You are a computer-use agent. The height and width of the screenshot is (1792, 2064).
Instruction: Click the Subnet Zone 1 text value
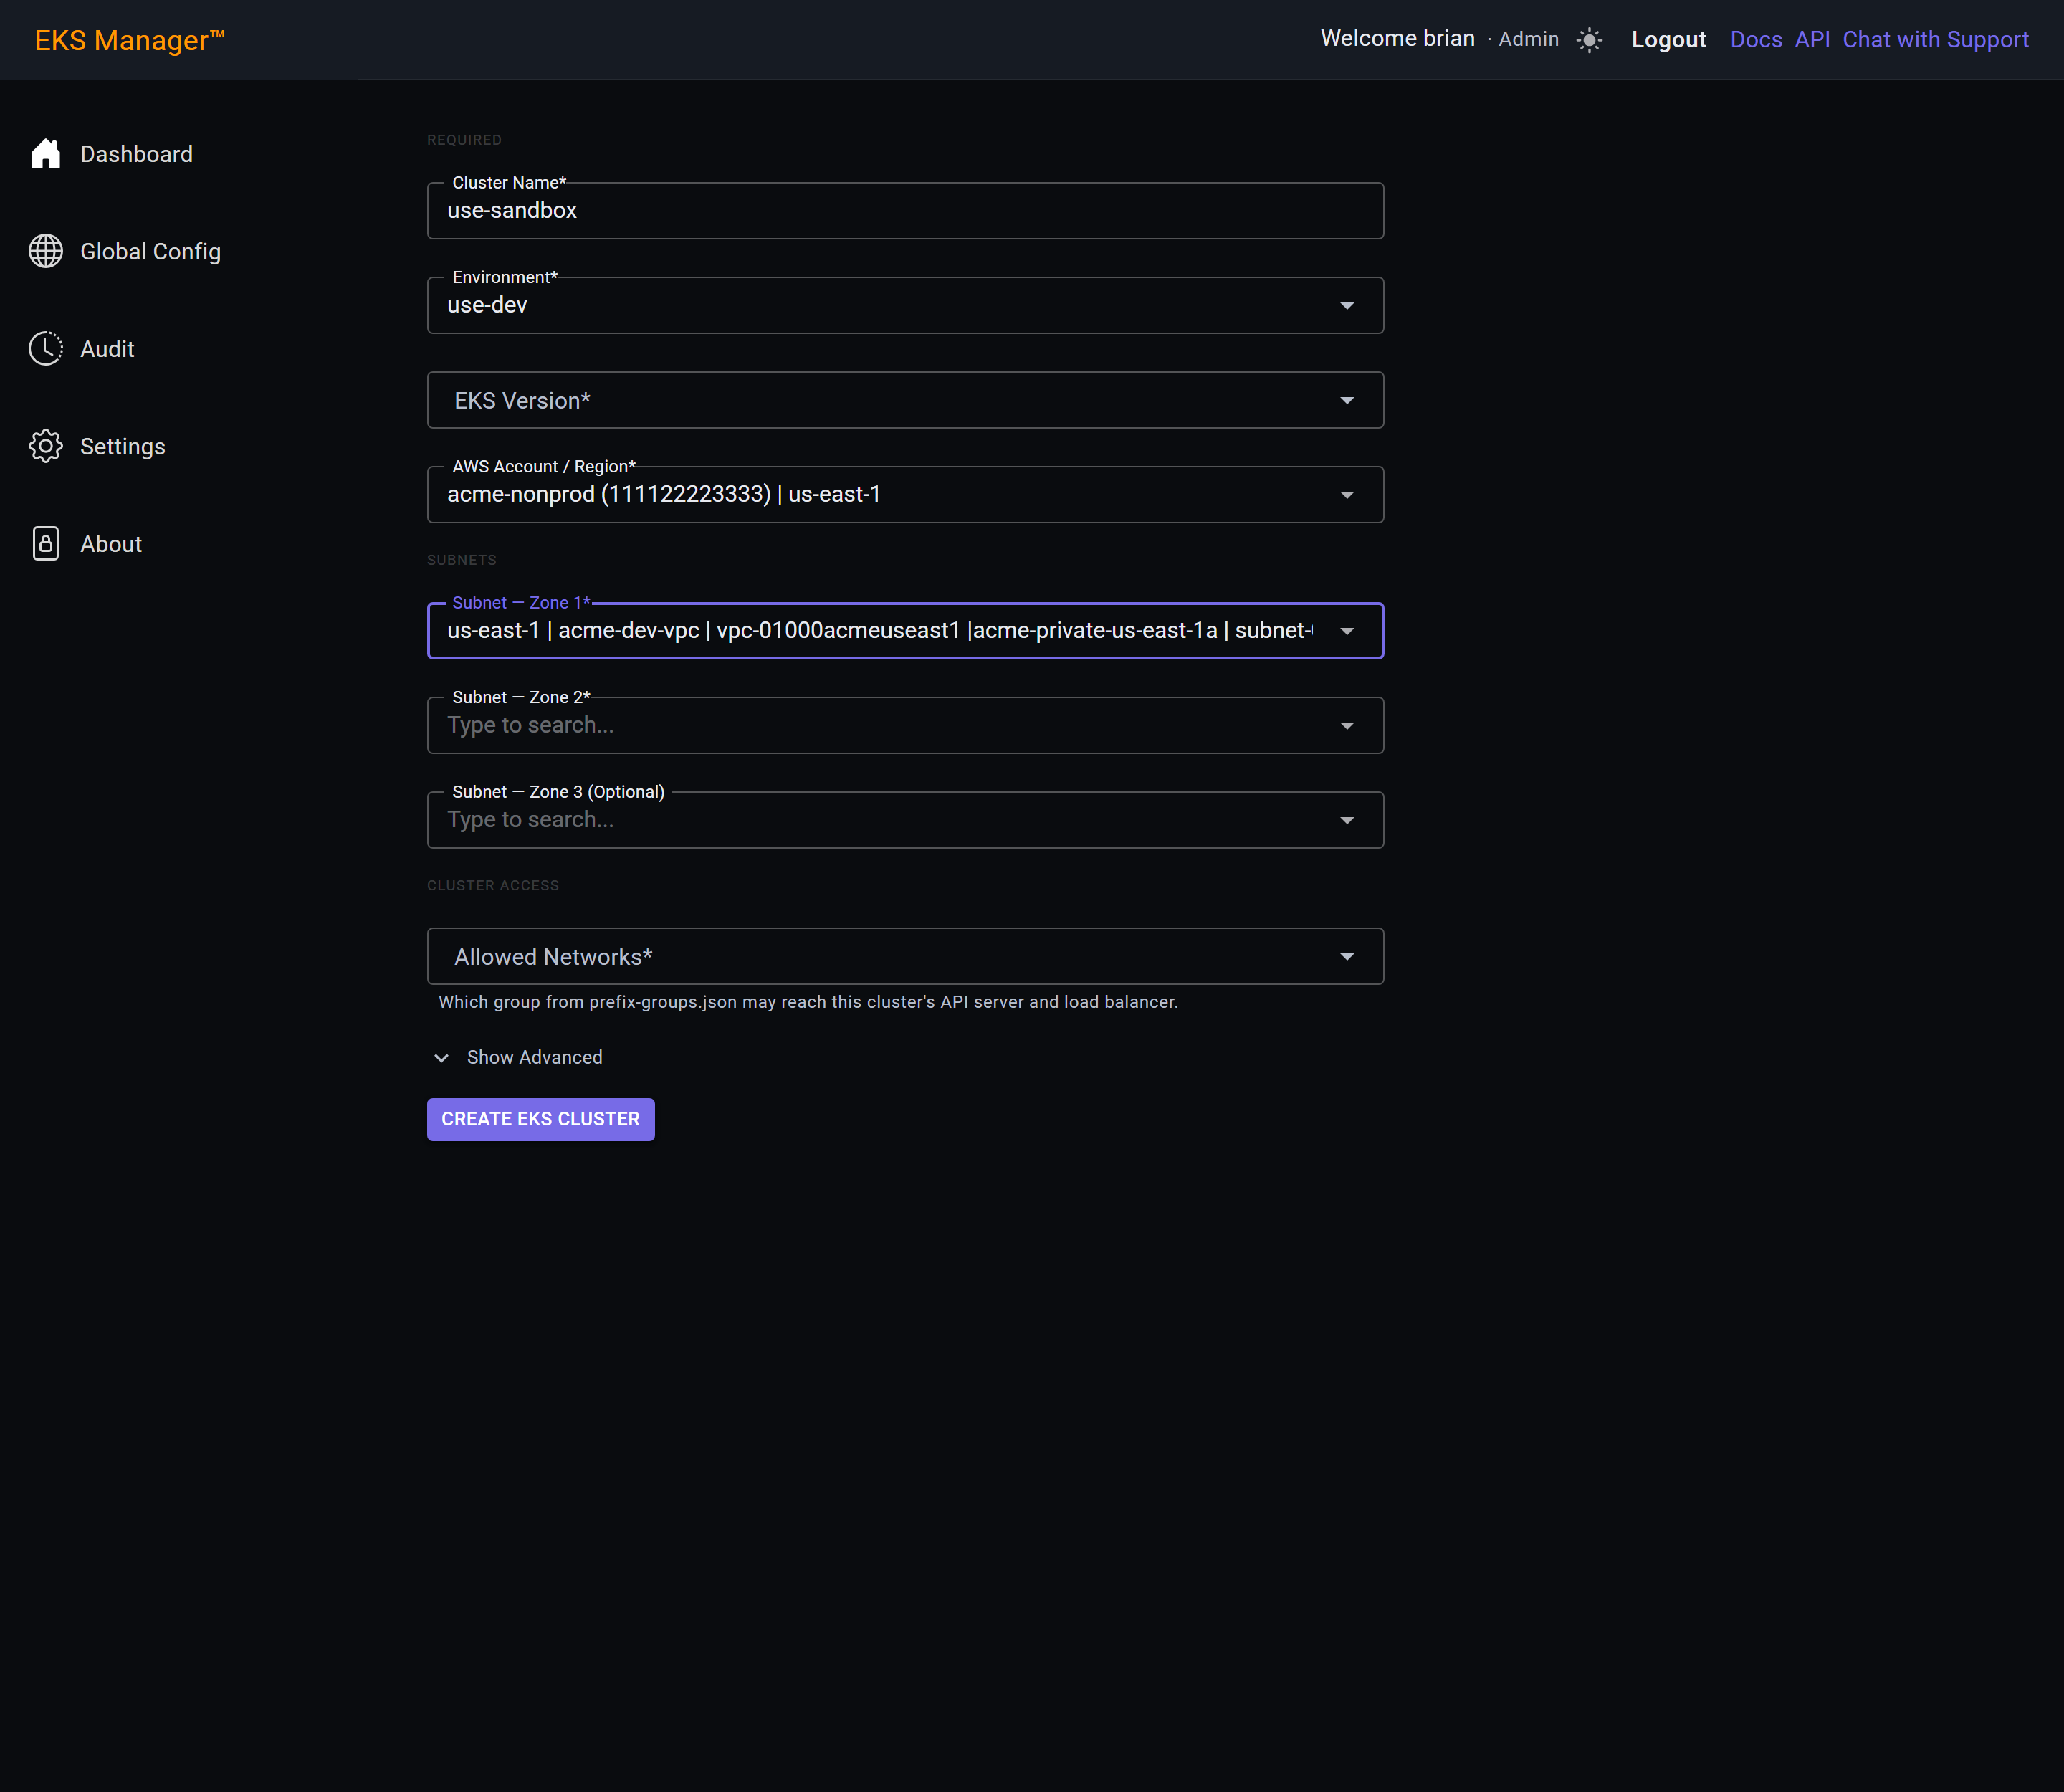click(880, 630)
